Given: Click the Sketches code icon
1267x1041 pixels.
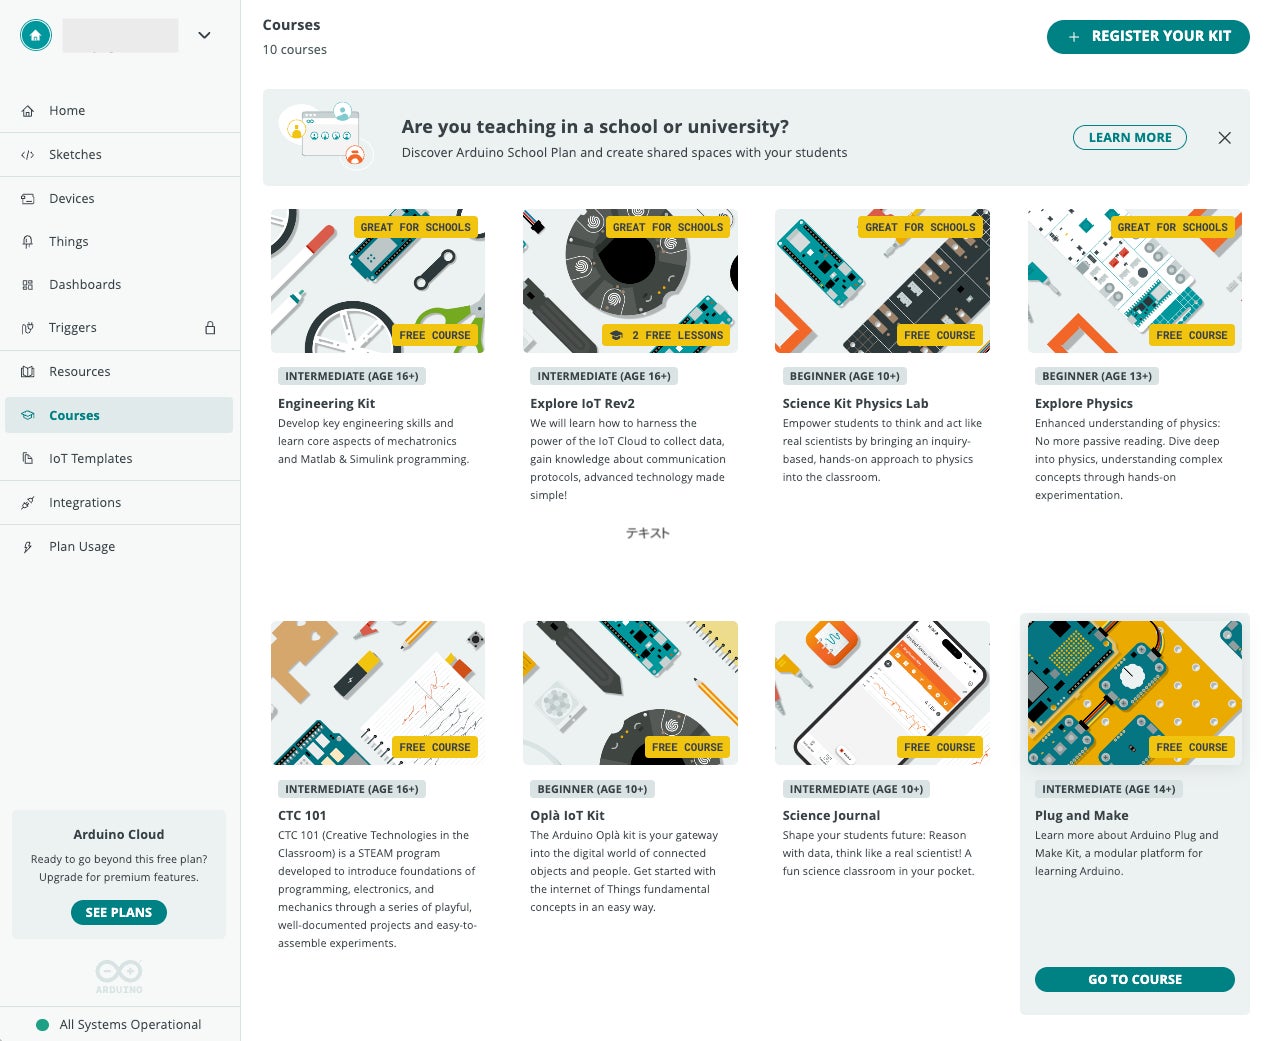Looking at the screenshot, I should pyautogui.click(x=28, y=155).
